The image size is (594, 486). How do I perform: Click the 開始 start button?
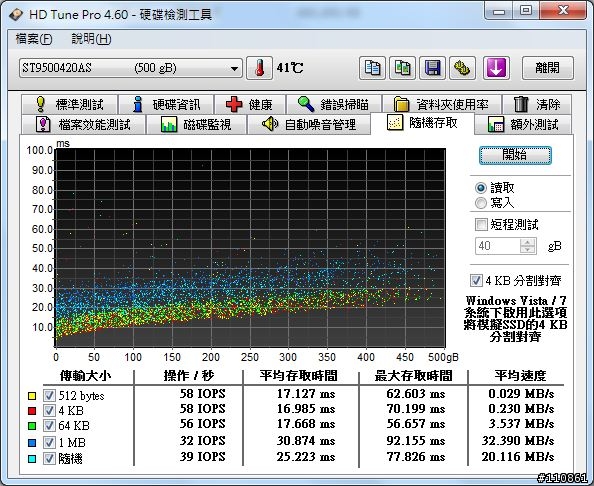515,155
